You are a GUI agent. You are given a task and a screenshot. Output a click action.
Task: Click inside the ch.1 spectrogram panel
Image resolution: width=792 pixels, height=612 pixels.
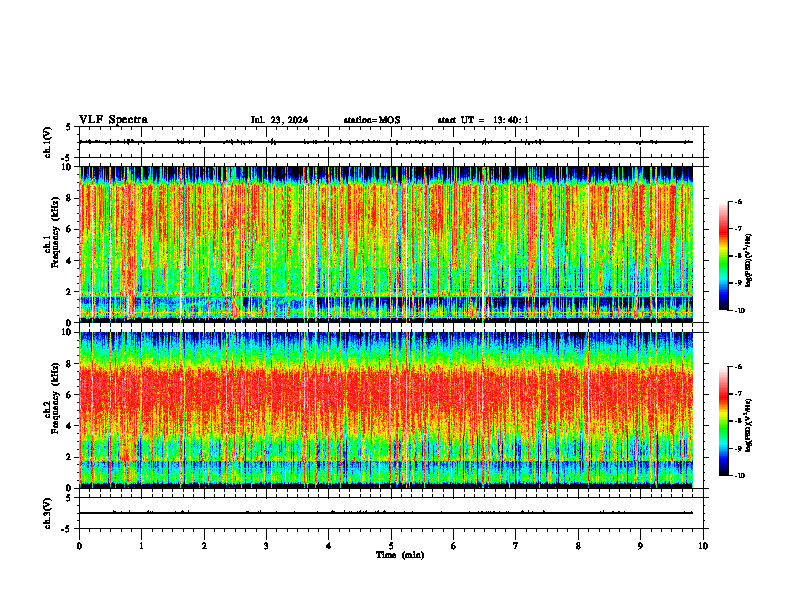tap(386, 244)
